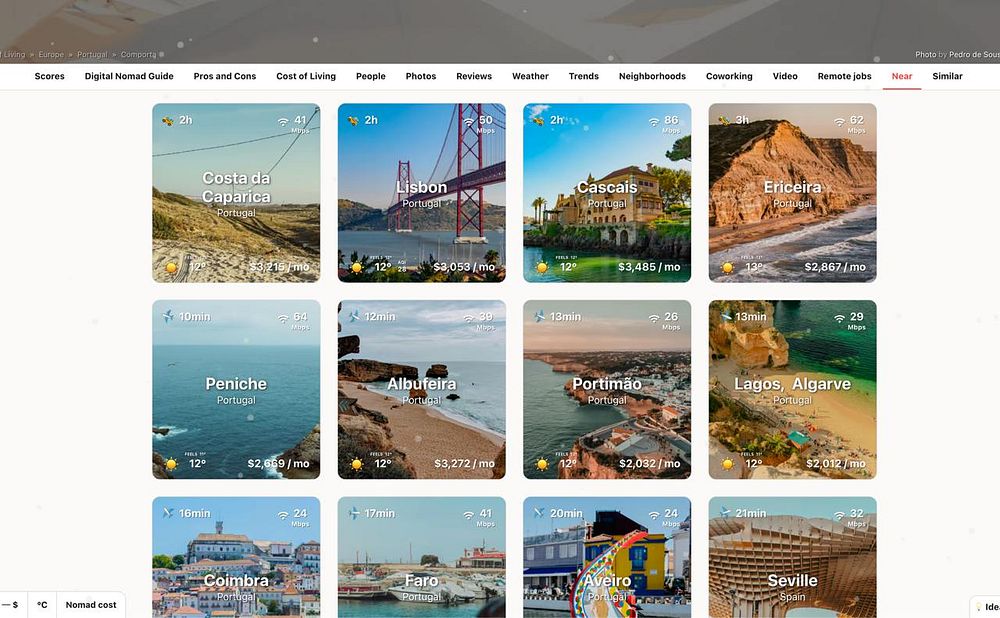The height and width of the screenshot is (618, 1000).
Task: Click the travel icon on Lisbon card
Action: coord(353,120)
